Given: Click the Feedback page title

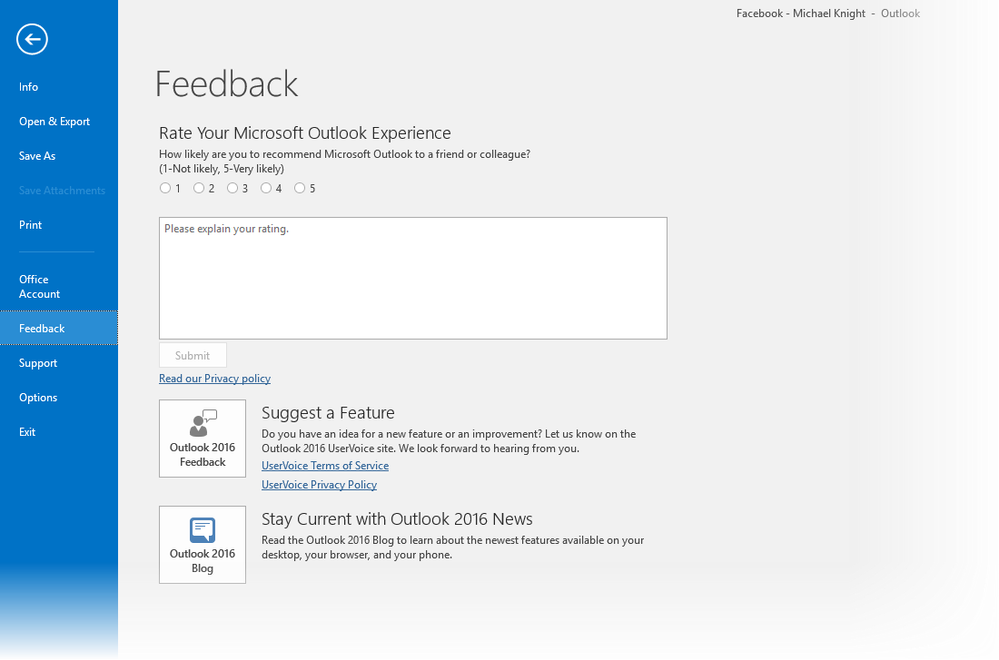Looking at the screenshot, I should [x=227, y=84].
